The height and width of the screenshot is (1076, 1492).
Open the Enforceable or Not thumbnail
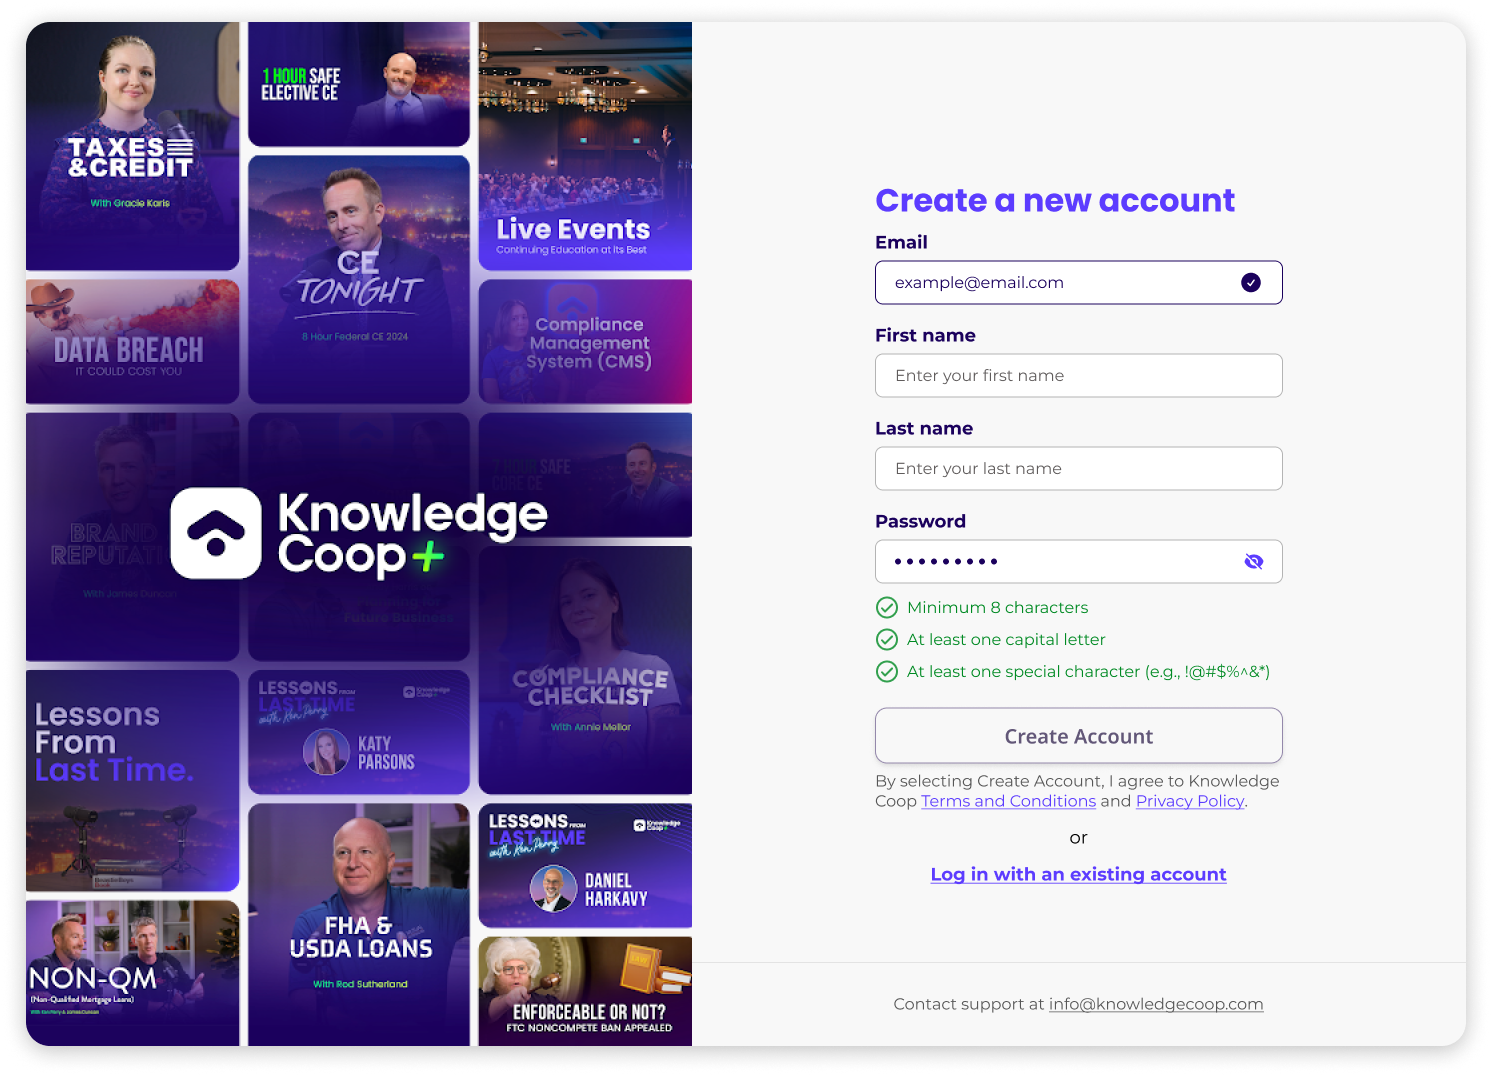click(585, 991)
